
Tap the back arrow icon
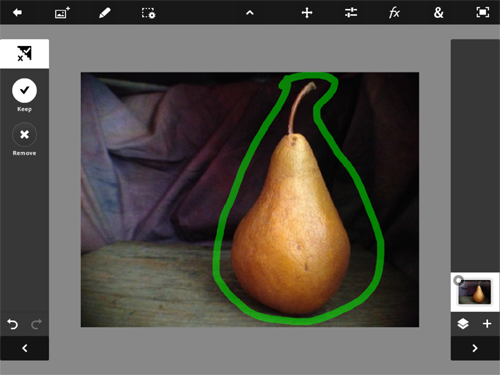click(17, 13)
